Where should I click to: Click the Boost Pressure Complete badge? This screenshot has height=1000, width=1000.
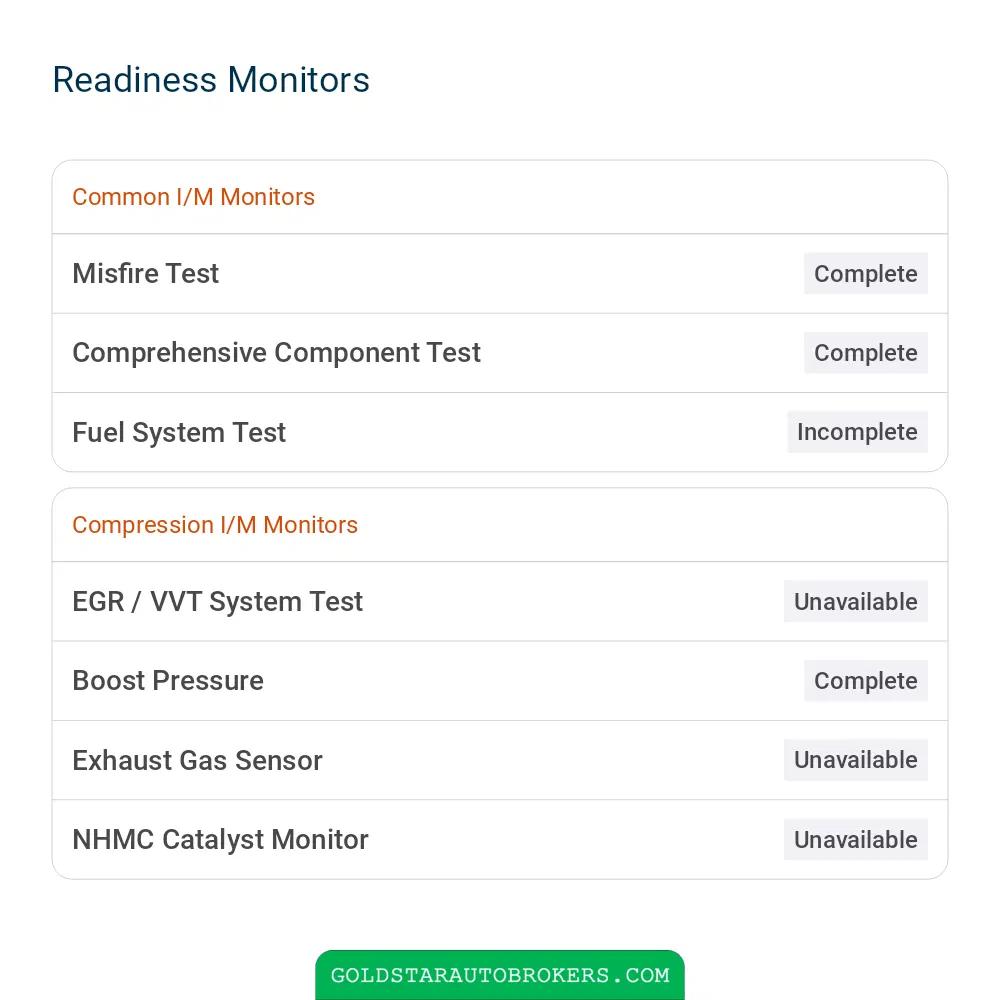(865, 680)
